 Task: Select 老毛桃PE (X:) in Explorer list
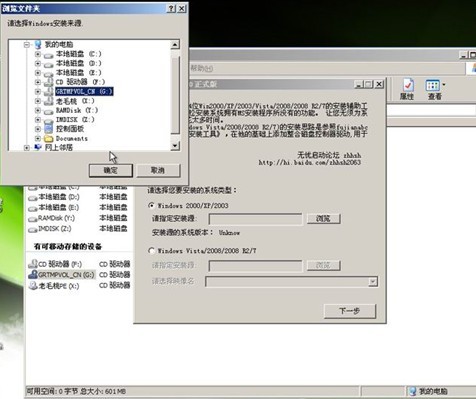click(59, 286)
